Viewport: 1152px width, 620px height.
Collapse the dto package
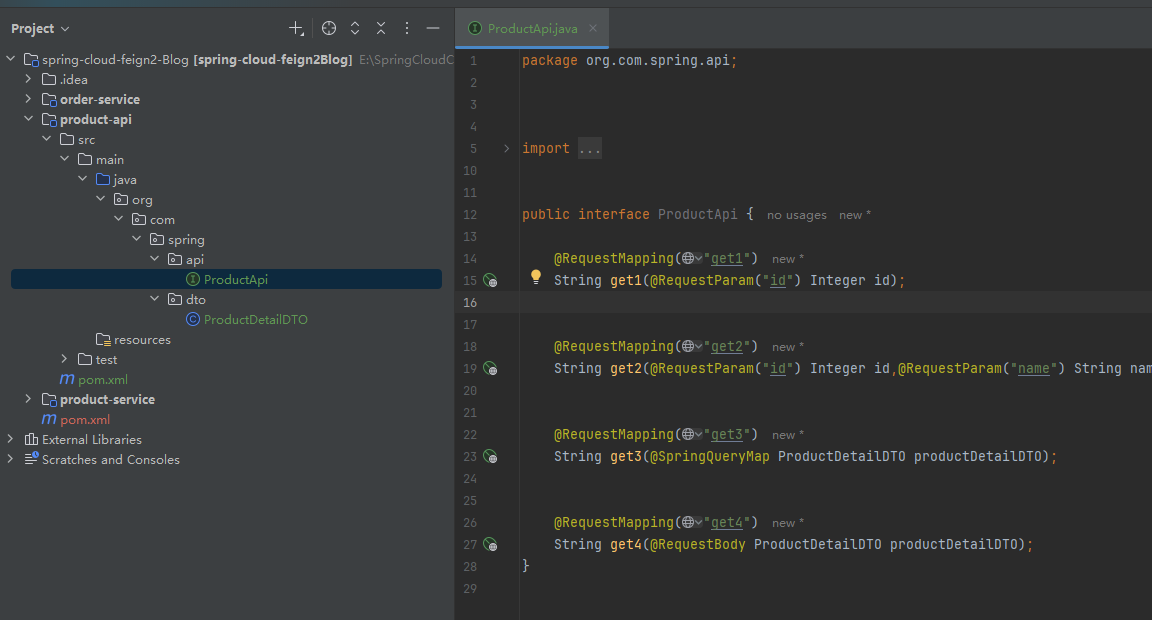[x=154, y=299]
